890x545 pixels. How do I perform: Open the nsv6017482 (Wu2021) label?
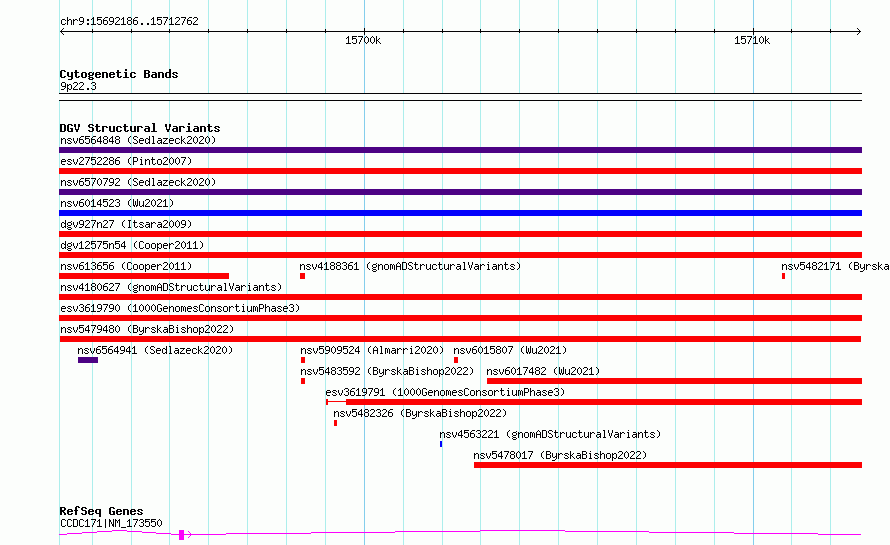pyautogui.click(x=543, y=371)
